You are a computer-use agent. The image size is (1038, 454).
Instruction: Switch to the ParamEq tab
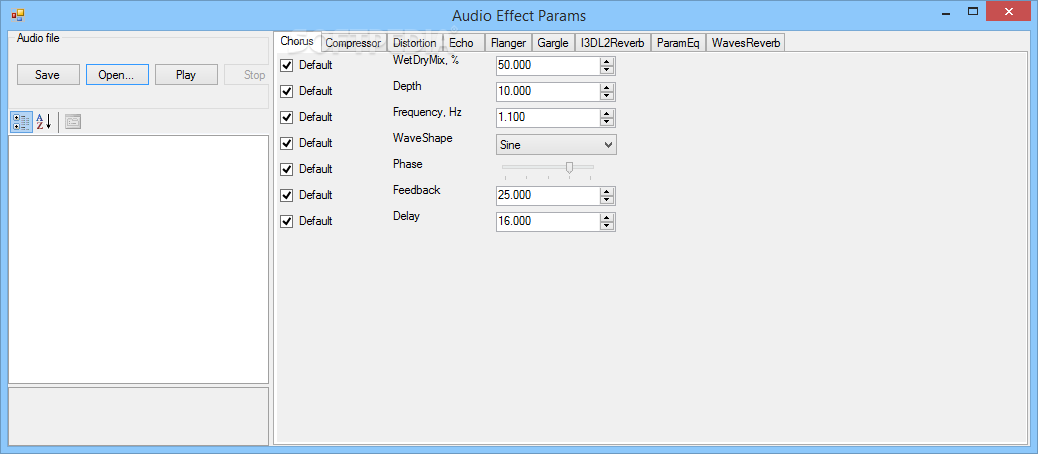click(678, 43)
